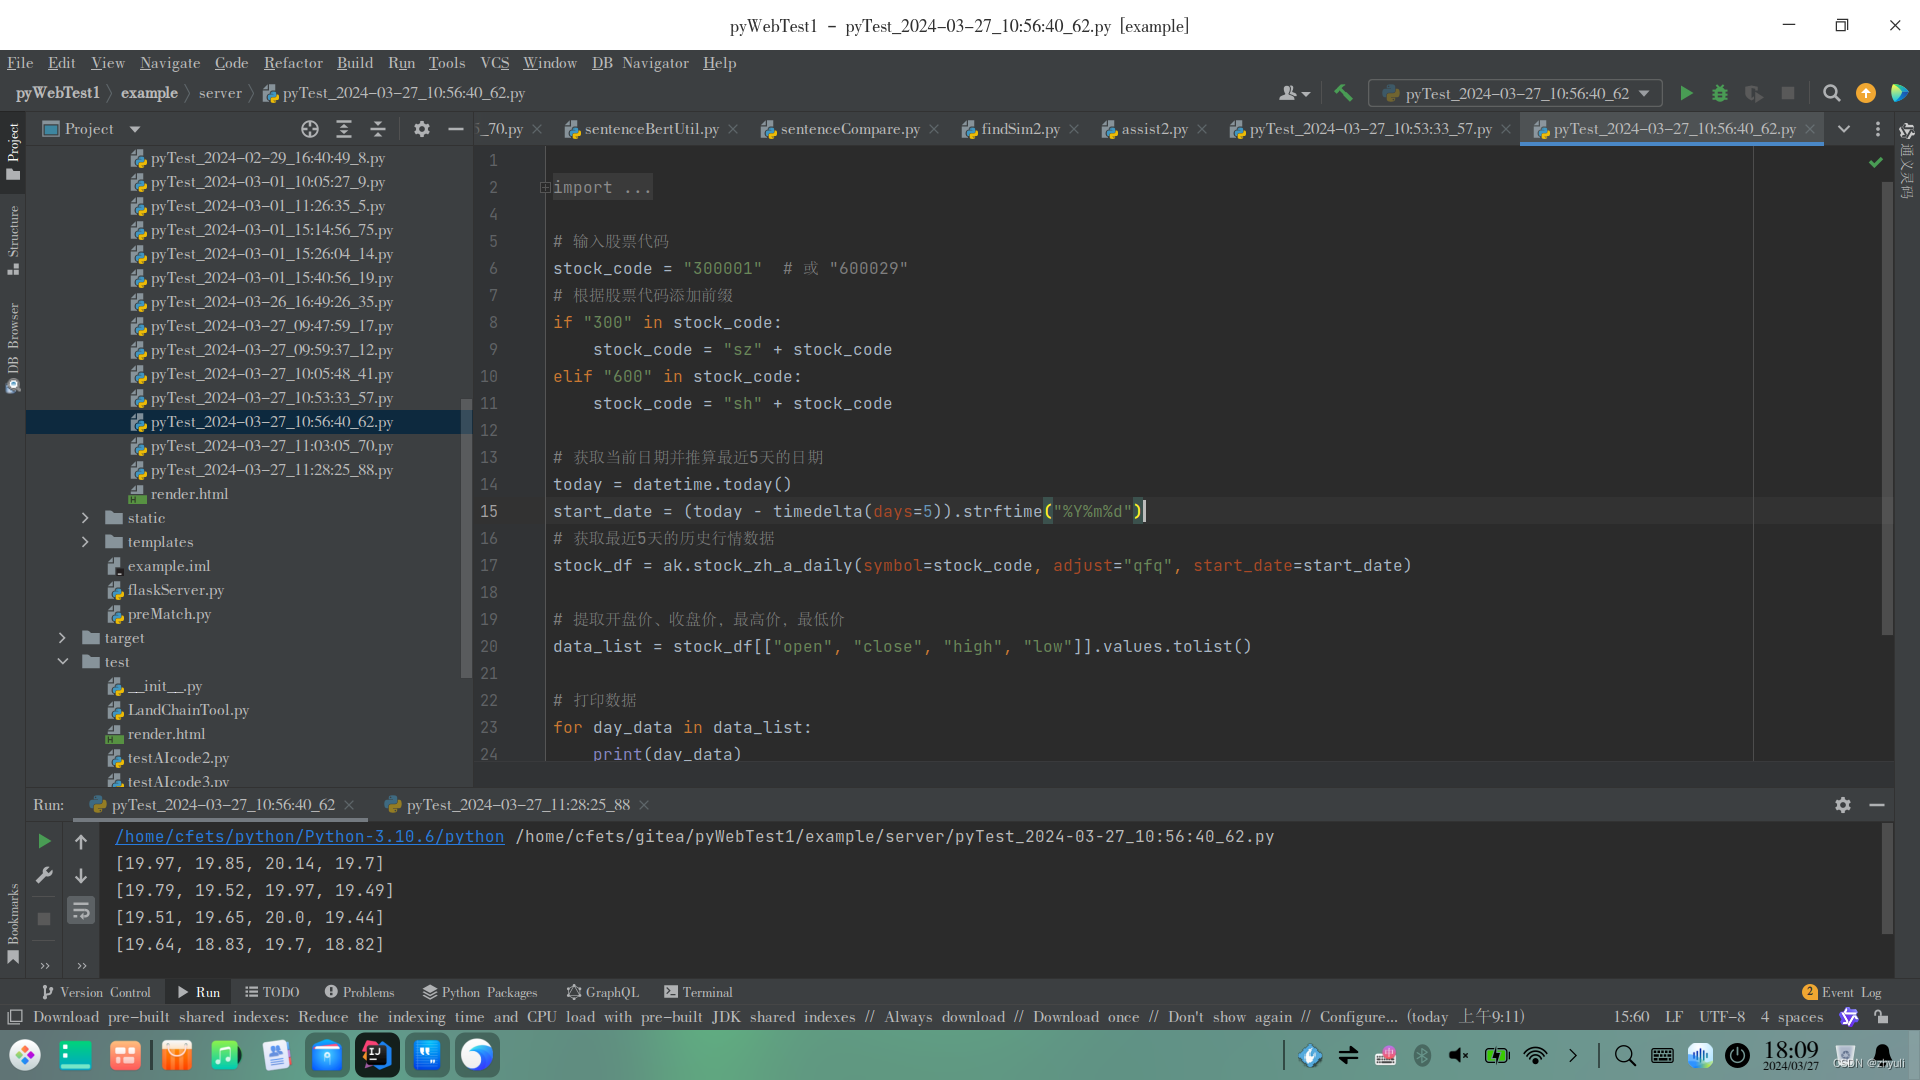Click Select Opened File target icon
Screen dimensions: 1920x1080
(x=310, y=129)
